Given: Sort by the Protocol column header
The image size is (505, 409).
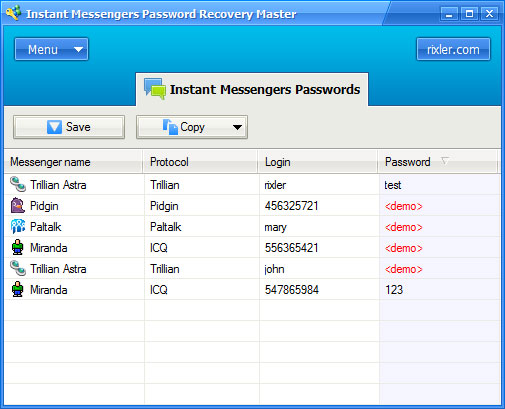Looking at the screenshot, I should pyautogui.click(x=201, y=162).
